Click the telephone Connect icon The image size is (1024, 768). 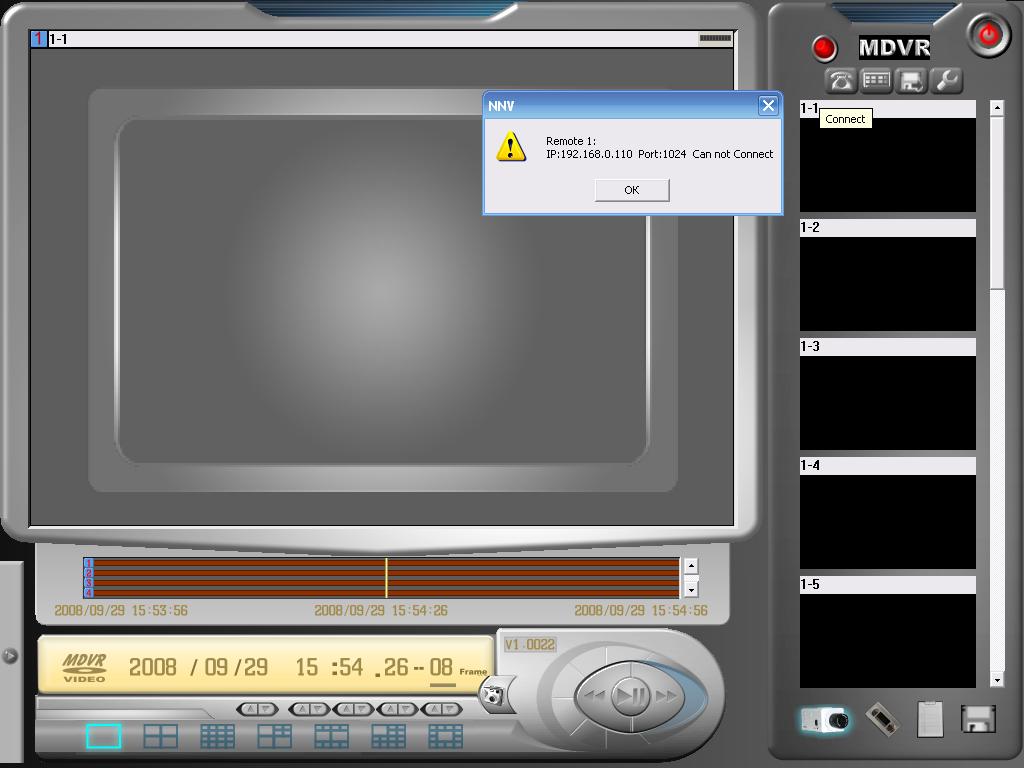click(841, 81)
